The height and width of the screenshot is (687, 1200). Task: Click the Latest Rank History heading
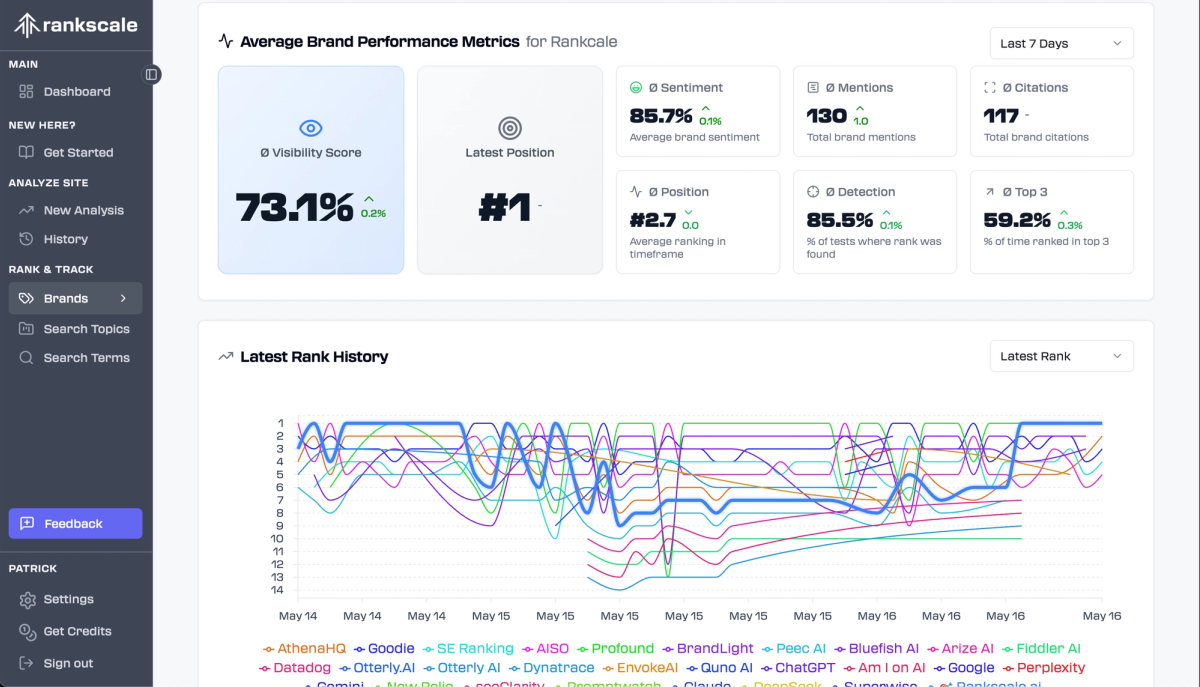tap(314, 357)
